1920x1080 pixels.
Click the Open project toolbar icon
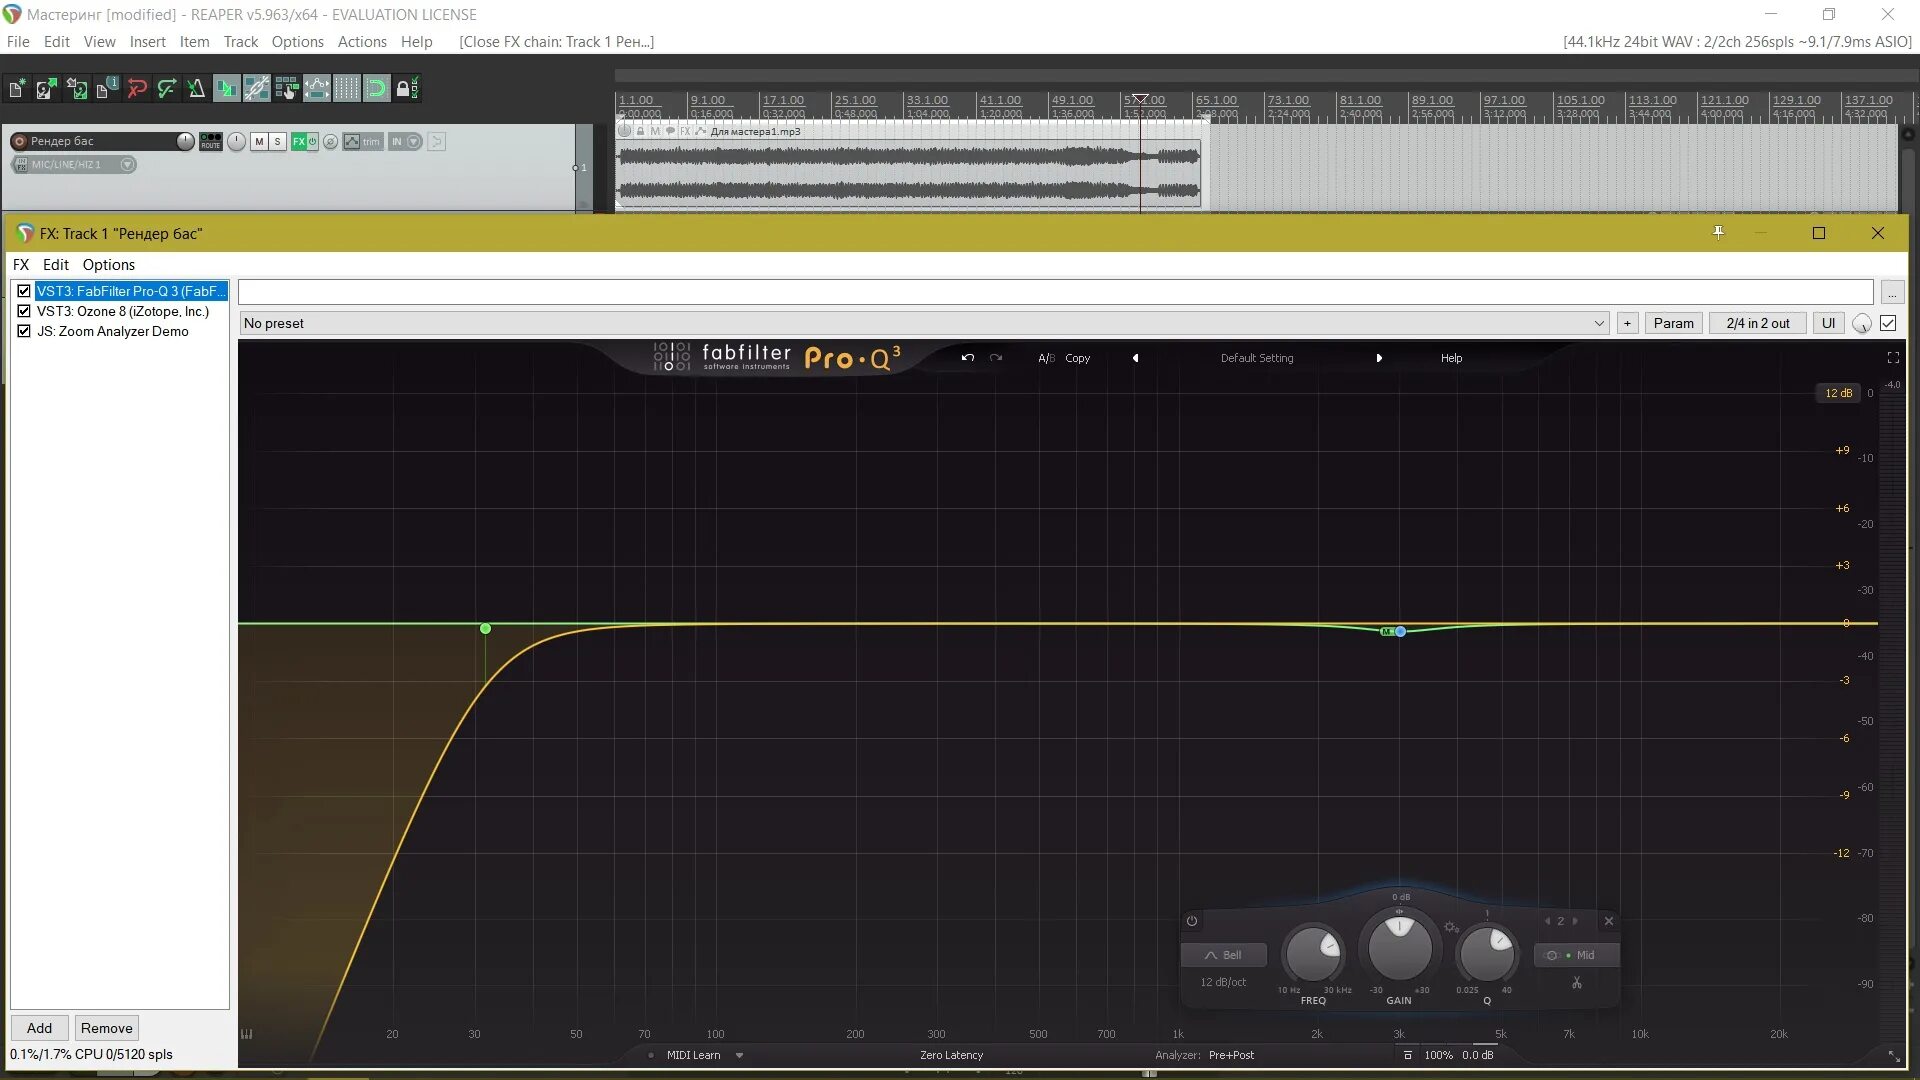tap(46, 89)
